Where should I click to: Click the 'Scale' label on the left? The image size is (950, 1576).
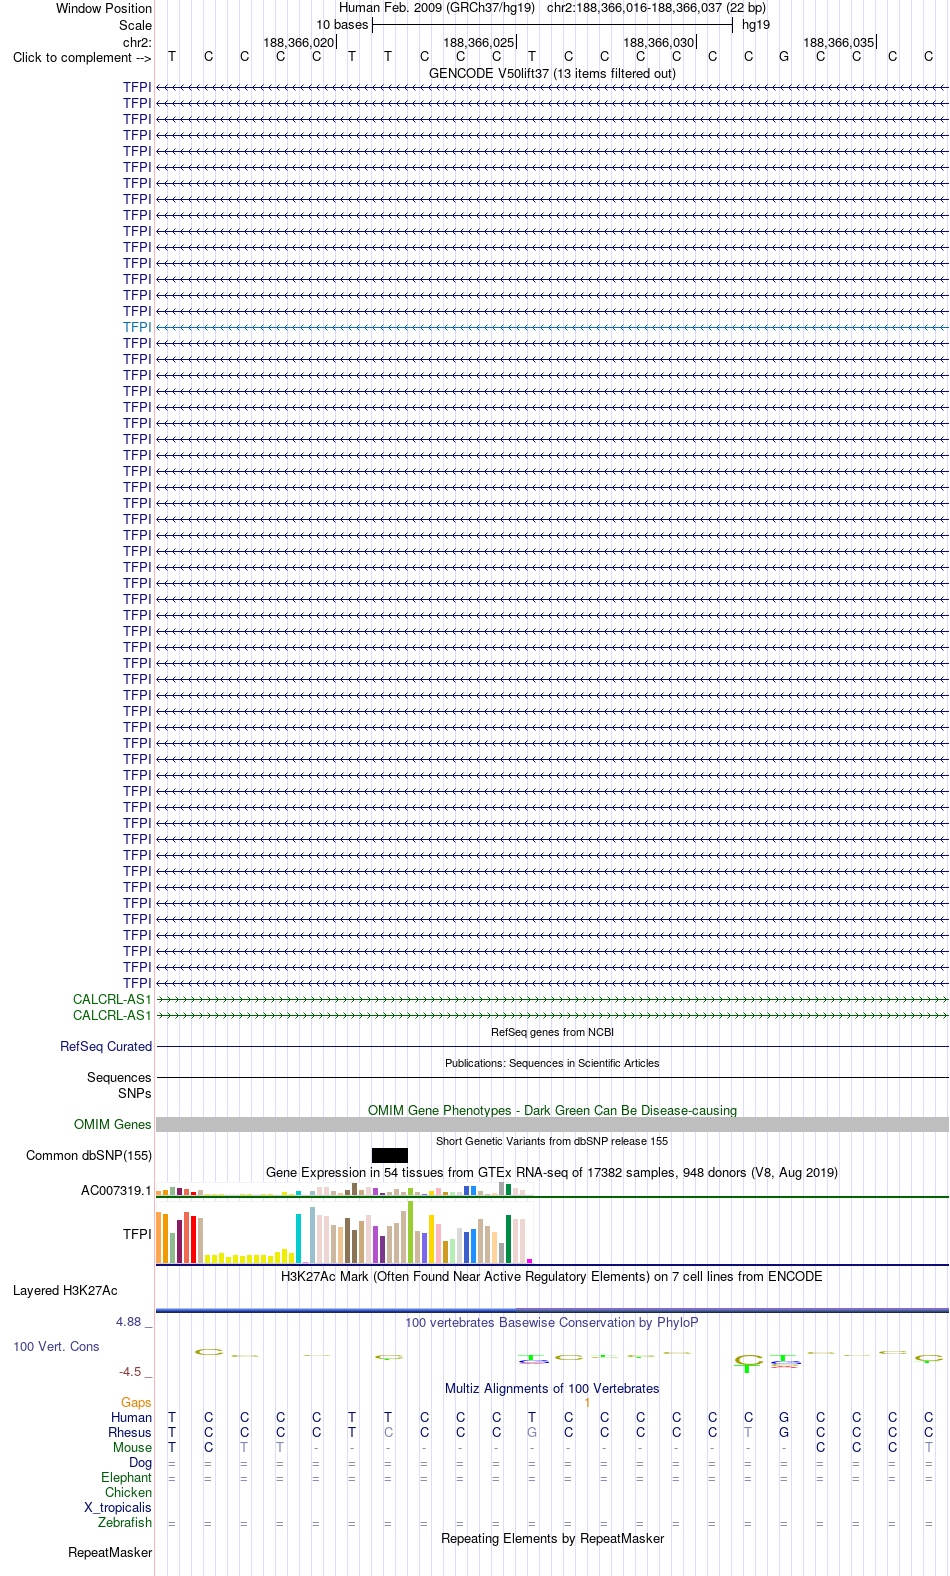coord(135,25)
